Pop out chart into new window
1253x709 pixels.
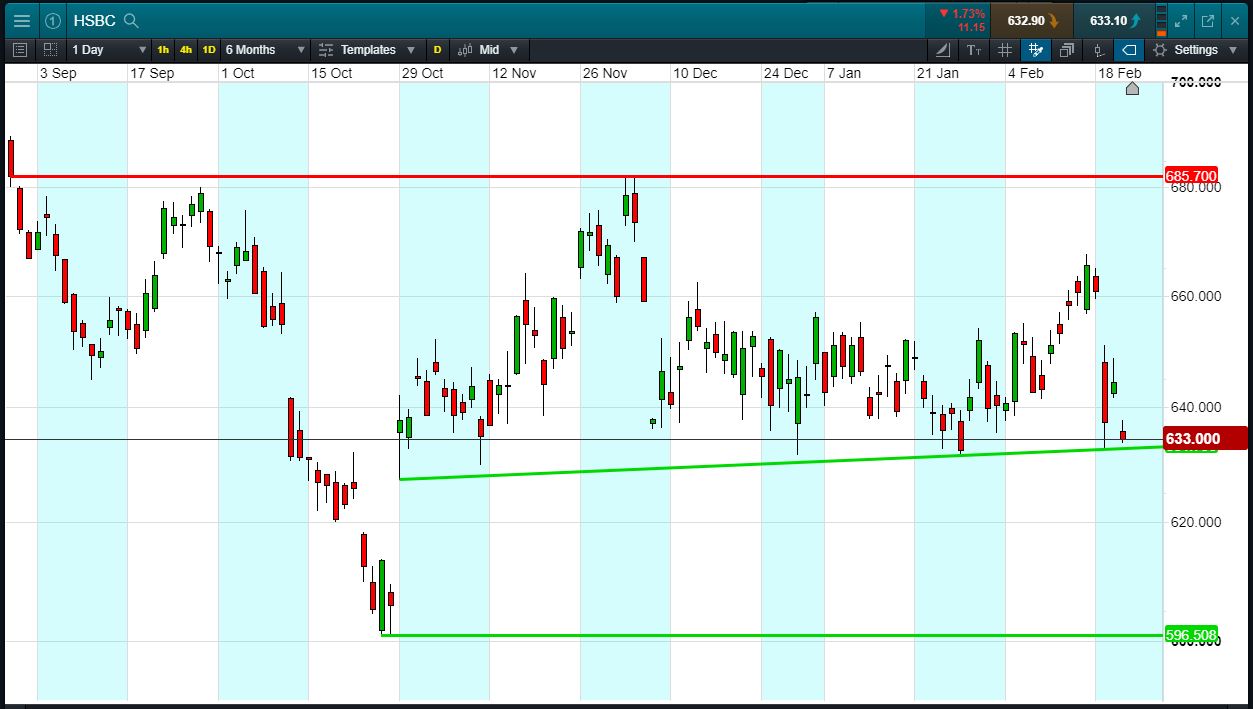pos(1208,20)
